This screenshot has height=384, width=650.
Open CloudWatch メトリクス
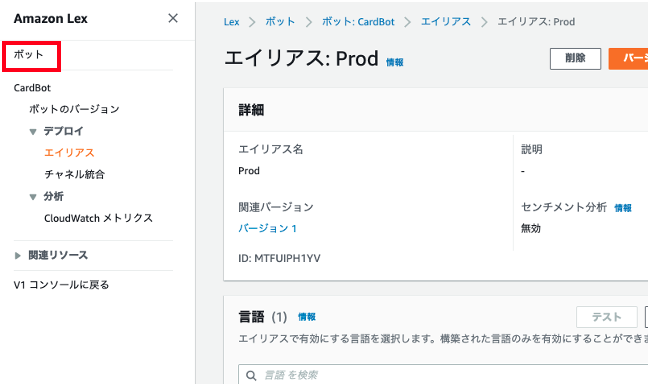pyautogui.click(x=99, y=218)
